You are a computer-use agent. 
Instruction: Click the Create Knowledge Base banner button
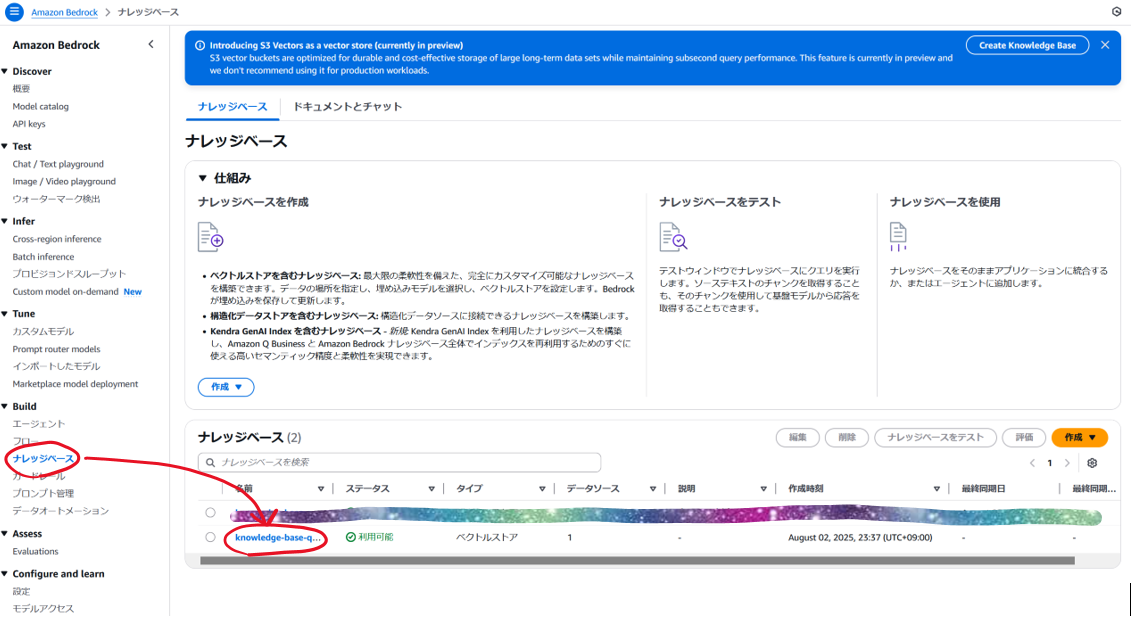[x=1027, y=45]
